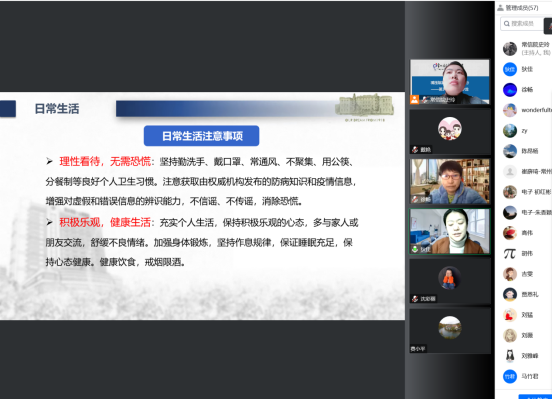
Task: Select the bottom video tile with landscape avatar
Action: point(450,331)
